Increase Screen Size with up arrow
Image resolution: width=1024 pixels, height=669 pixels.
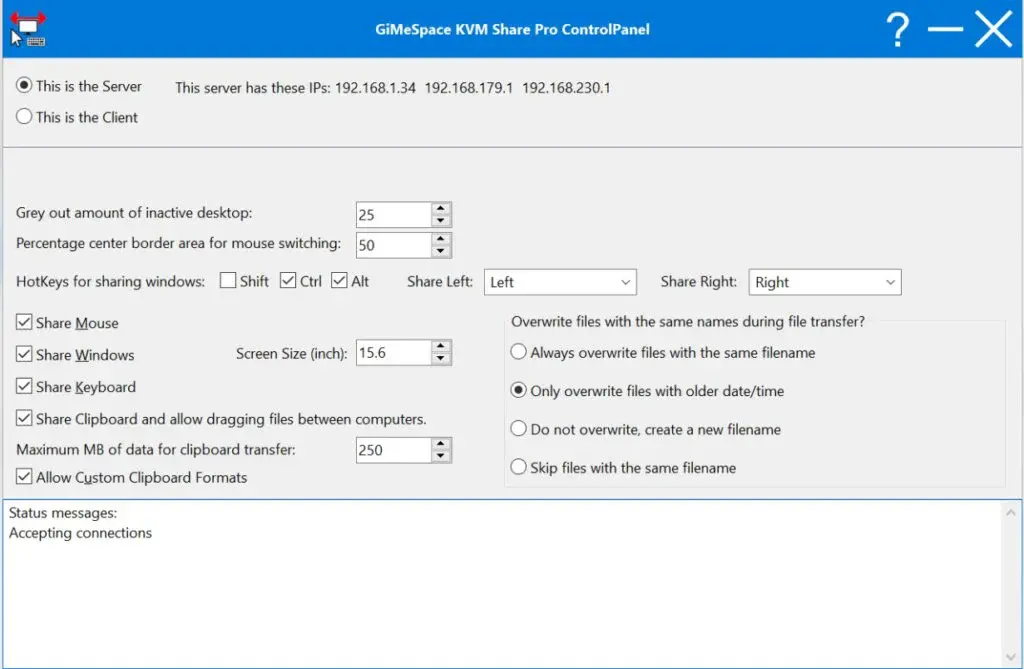point(441,346)
